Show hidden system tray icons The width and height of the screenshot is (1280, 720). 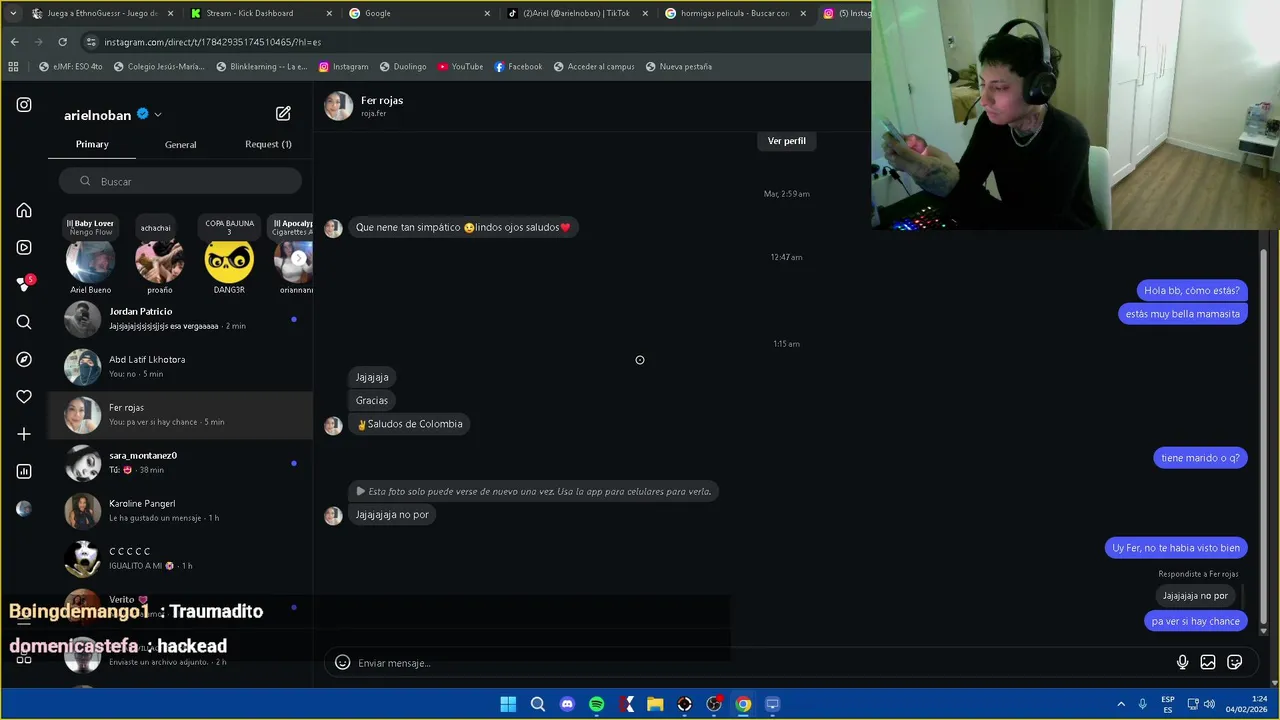[x=1121, y=704]
